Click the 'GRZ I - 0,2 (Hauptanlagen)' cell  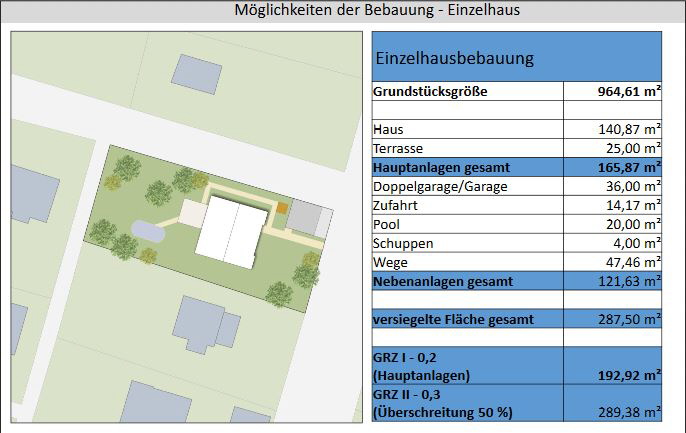(x=468, y=366)
